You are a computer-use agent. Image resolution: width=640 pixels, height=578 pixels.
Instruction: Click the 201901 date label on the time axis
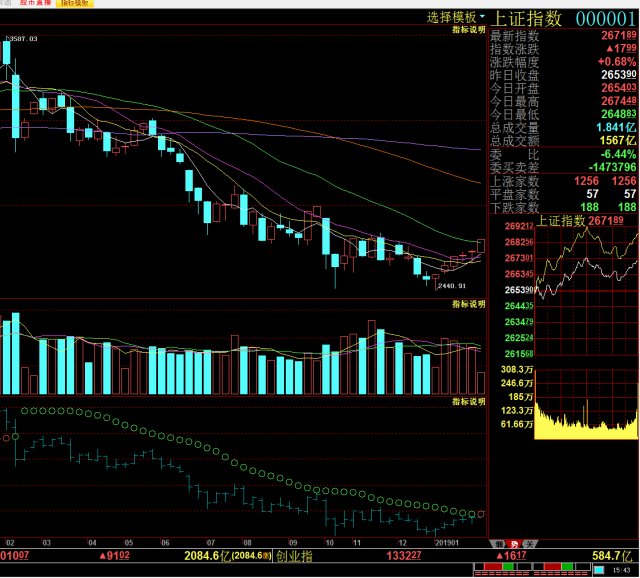[447, 543]
